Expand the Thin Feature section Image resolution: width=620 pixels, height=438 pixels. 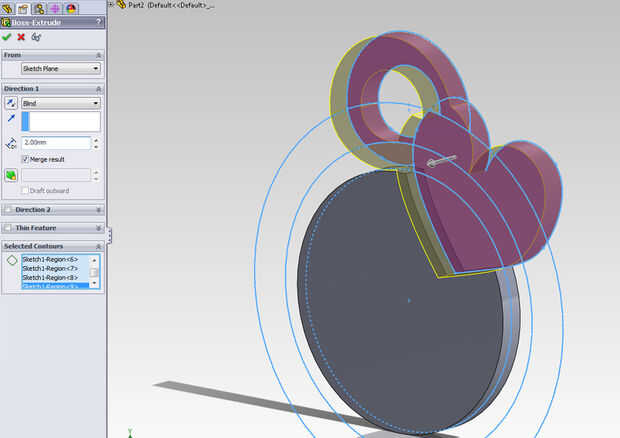tap(98, 228)
